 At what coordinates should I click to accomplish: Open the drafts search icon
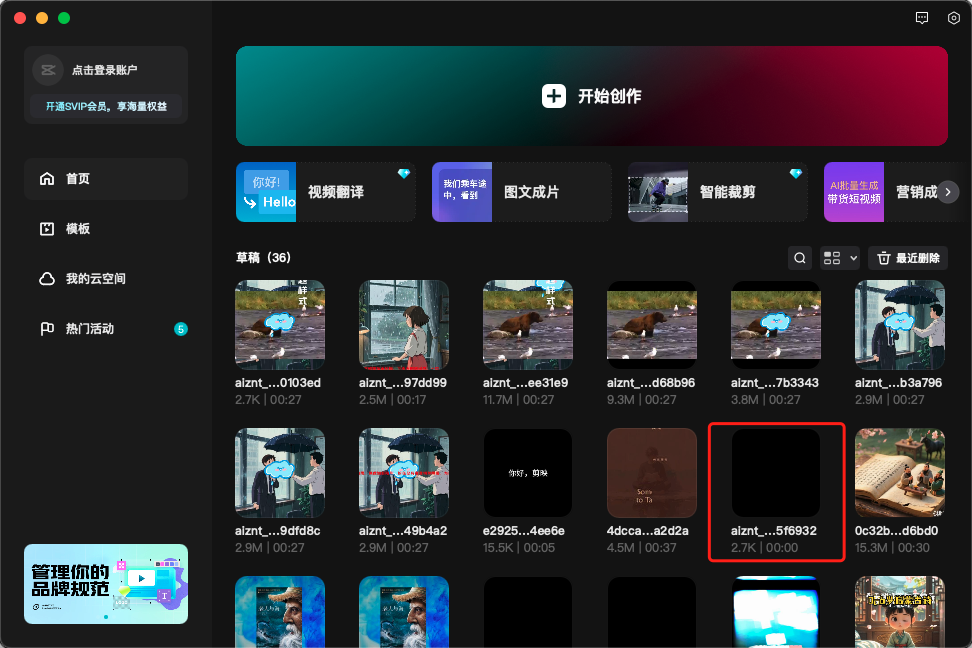pos(799,257)
